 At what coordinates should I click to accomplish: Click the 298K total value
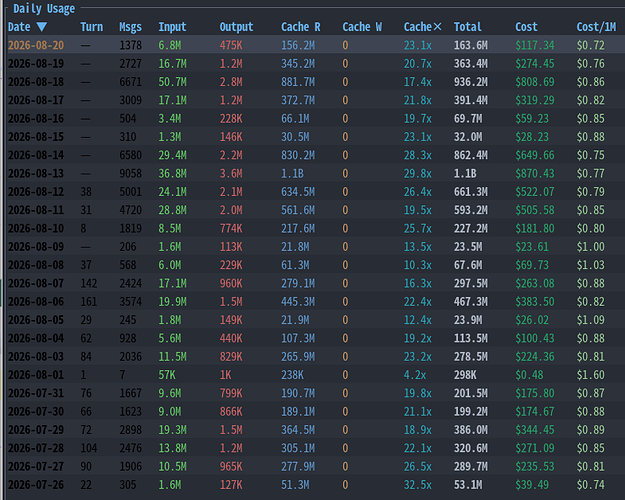[465, 375]
